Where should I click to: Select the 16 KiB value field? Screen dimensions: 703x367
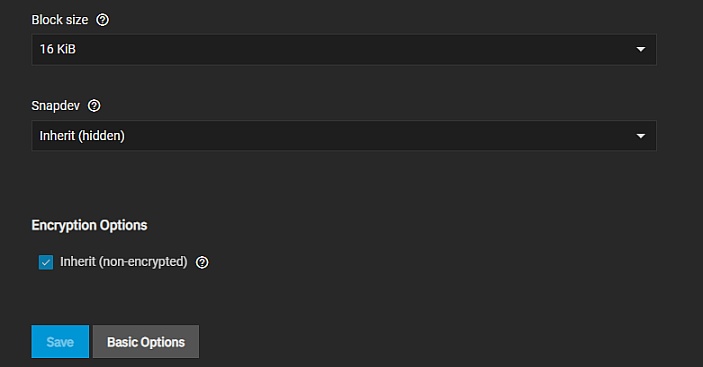pyautogui.click(x=58, y=49)
